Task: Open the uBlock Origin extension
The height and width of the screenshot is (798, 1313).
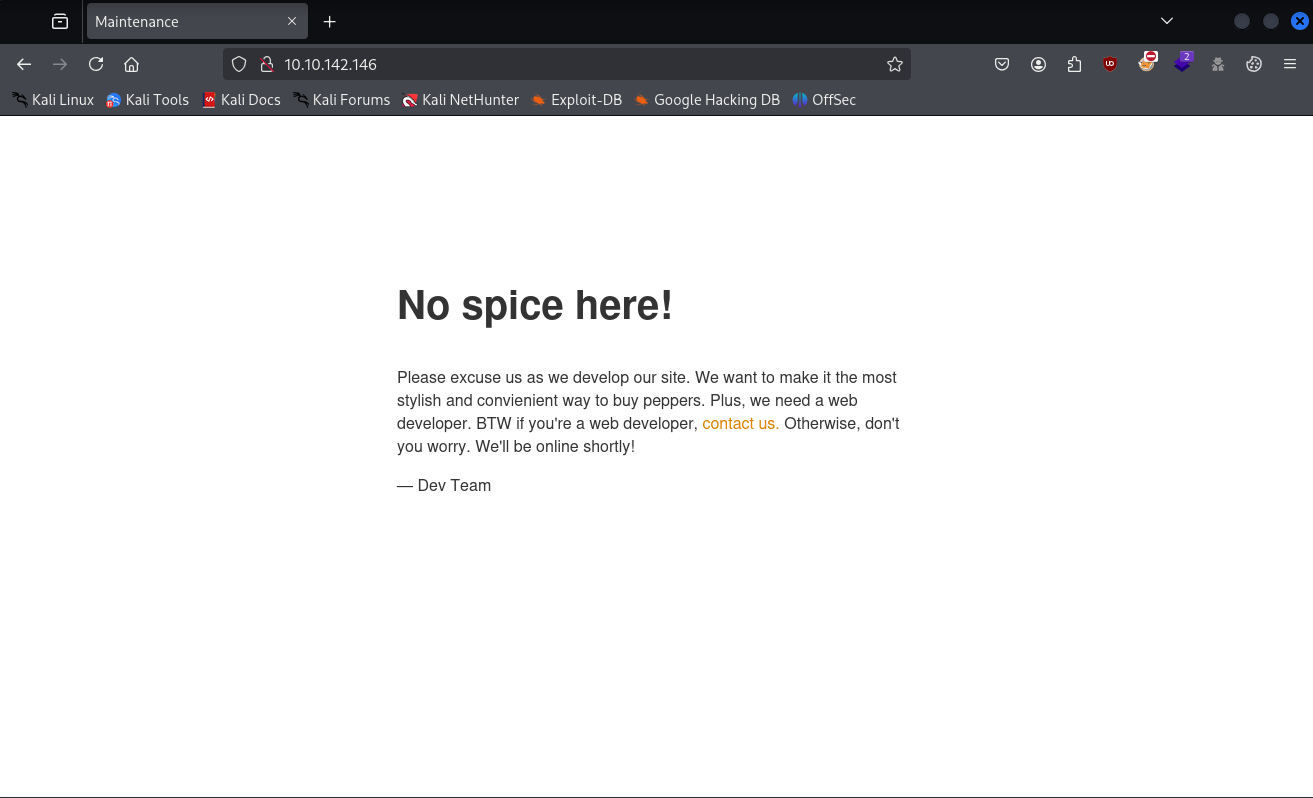Action: coord(1110,64)
